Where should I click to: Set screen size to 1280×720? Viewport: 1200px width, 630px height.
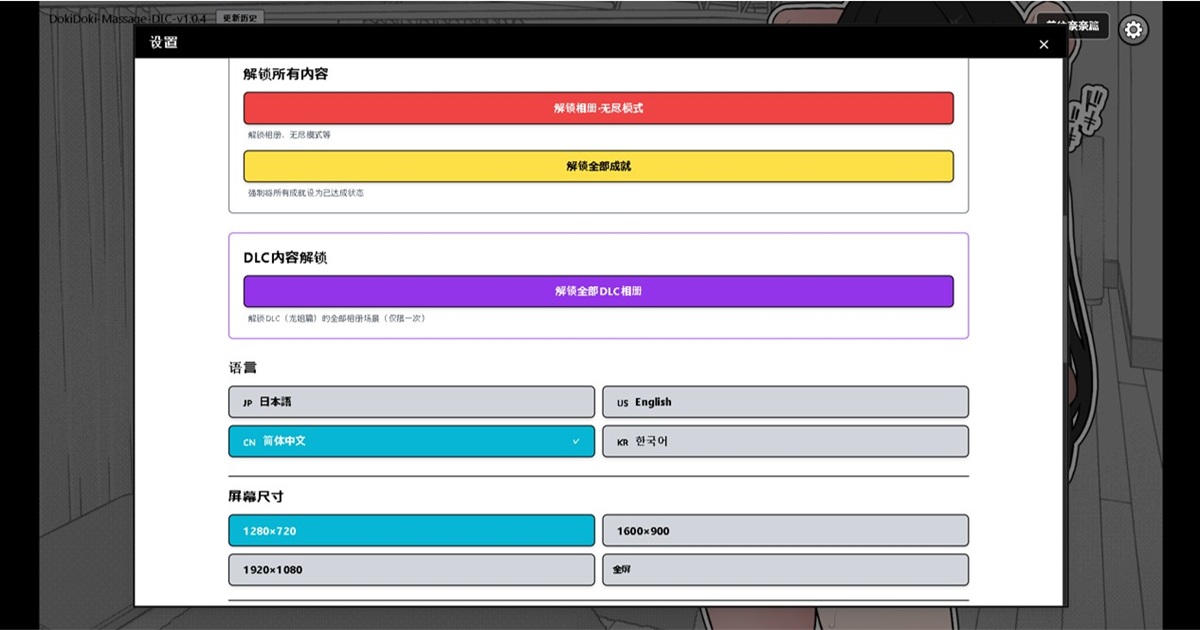click(x=412, y=530)
